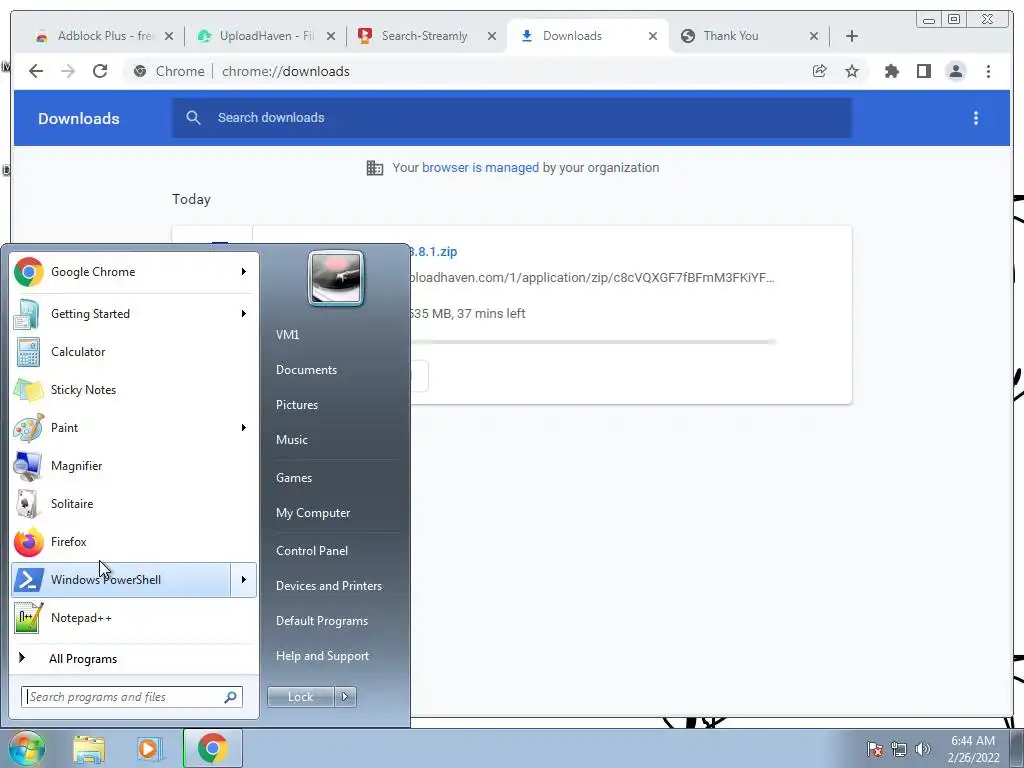Open VM1 user folder in Start menu
The height and width of the screenshot is (768, 1024).
click(287, 334)
